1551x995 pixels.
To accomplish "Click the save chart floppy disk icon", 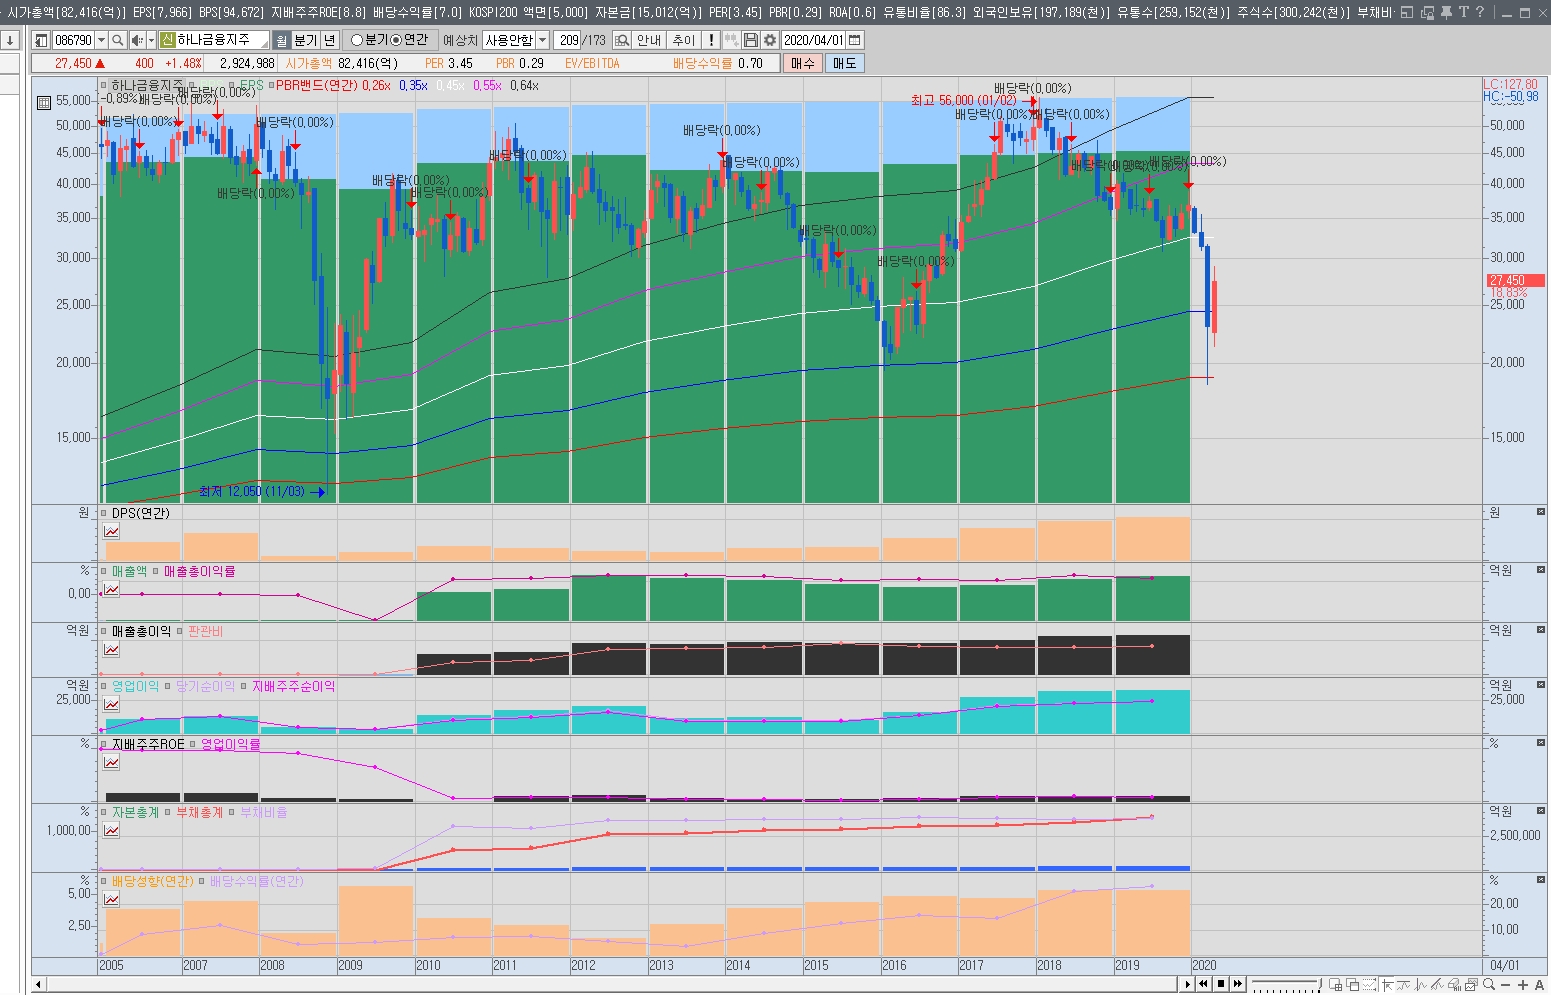I will point(751,40).
